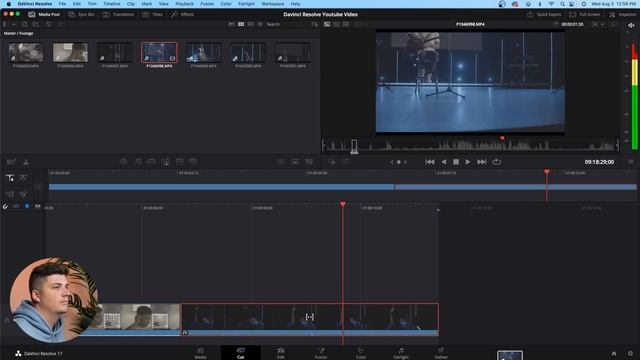The width and height of the screenshot is (640, 360).
Task: Switch viewer to Timeline mode
Action: (x=346, y=24)
